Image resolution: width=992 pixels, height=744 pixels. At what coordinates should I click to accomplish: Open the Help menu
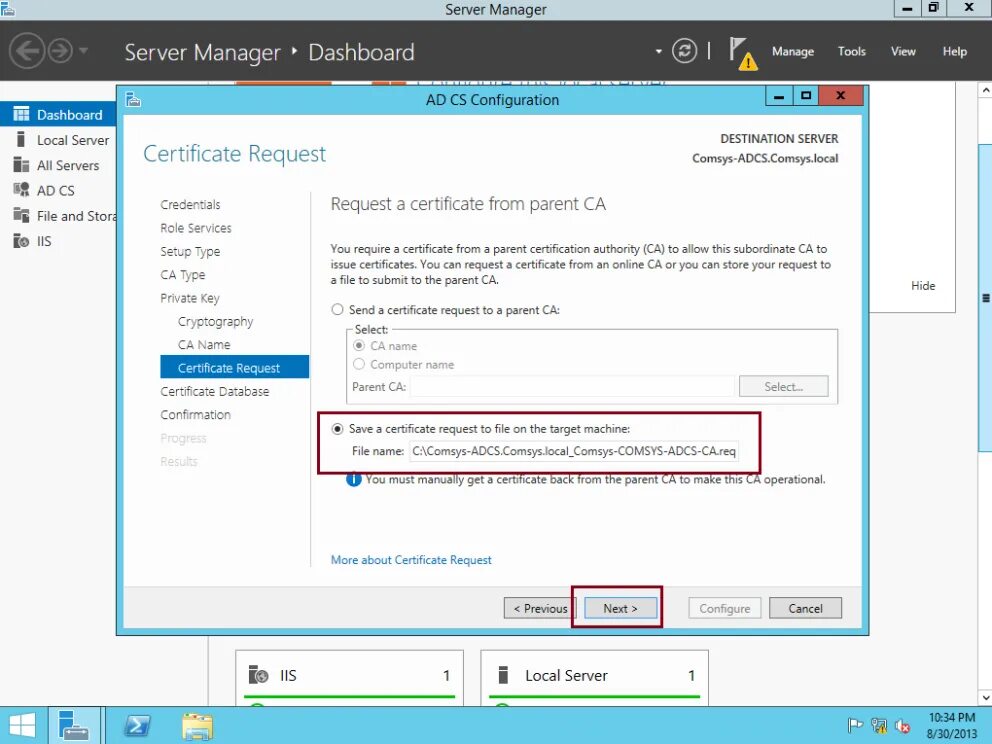[954, 51]
